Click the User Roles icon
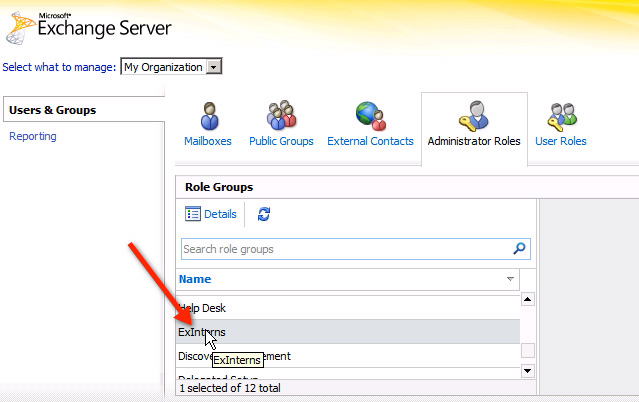 tap(561, 114)
